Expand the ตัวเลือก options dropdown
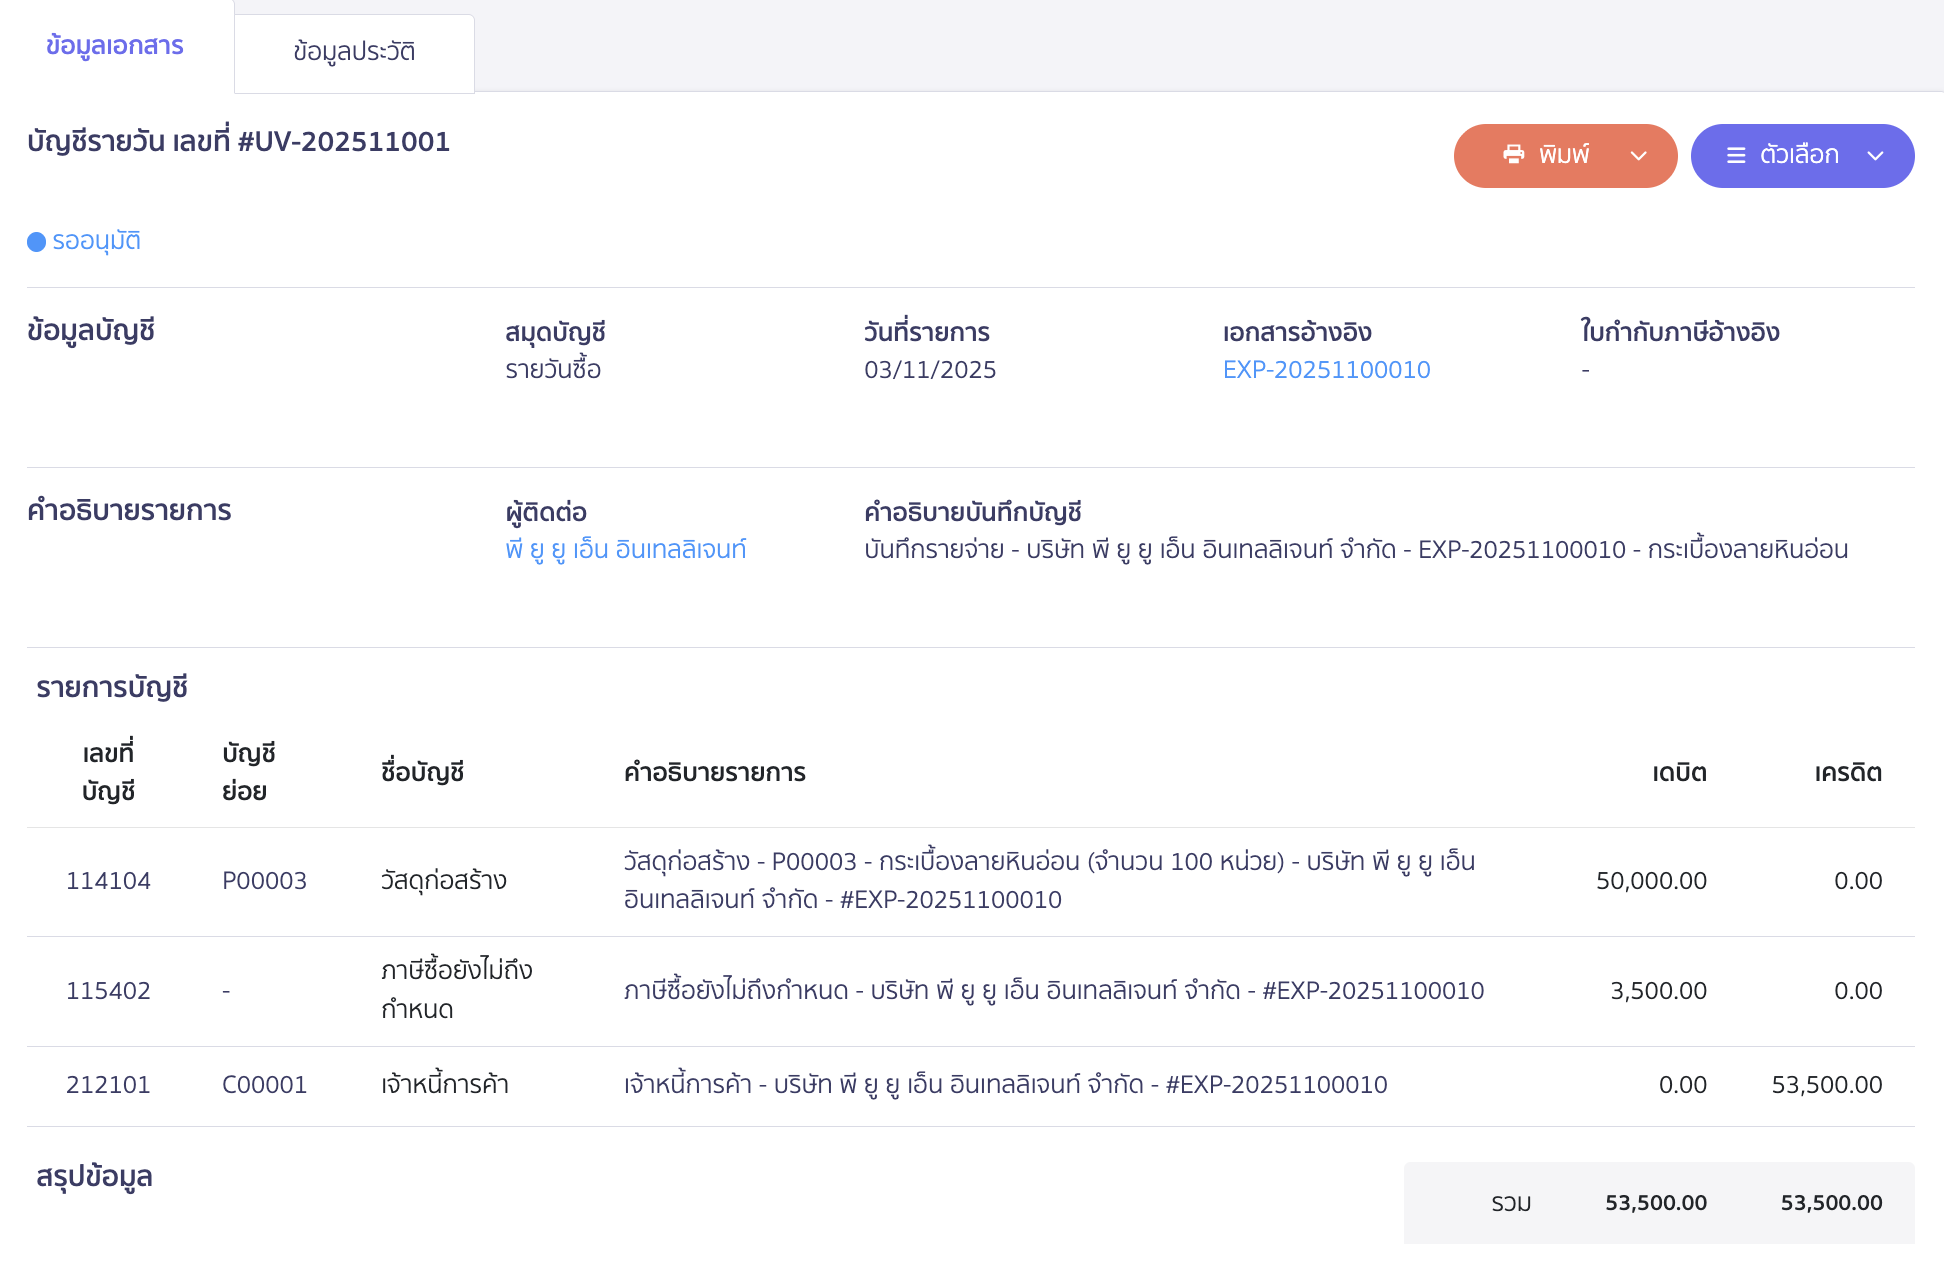1944x1276 pixels. pos(1877,155)
